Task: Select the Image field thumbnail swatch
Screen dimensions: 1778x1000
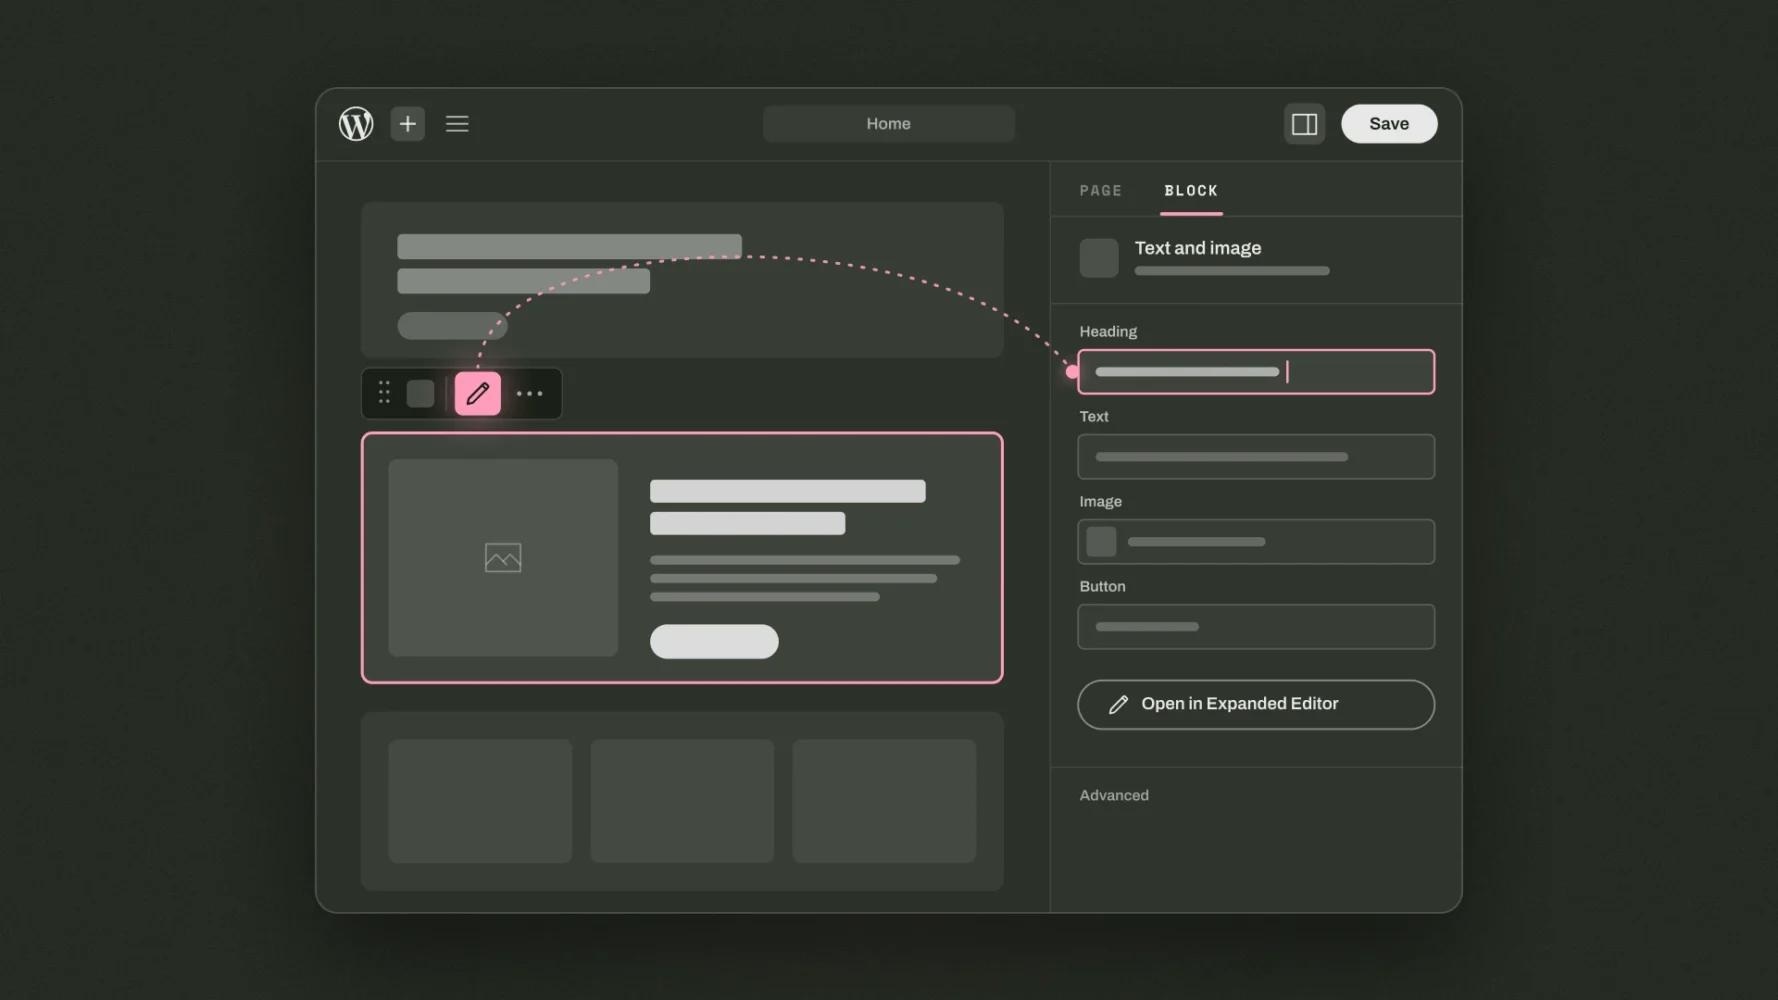Action: click(1101, 542)
